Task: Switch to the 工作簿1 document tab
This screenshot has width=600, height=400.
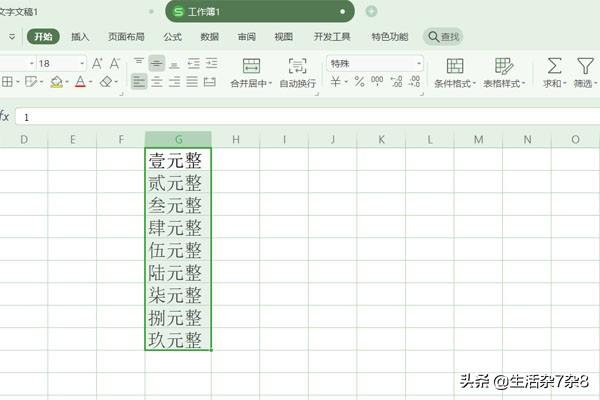Action: (259, 12)
